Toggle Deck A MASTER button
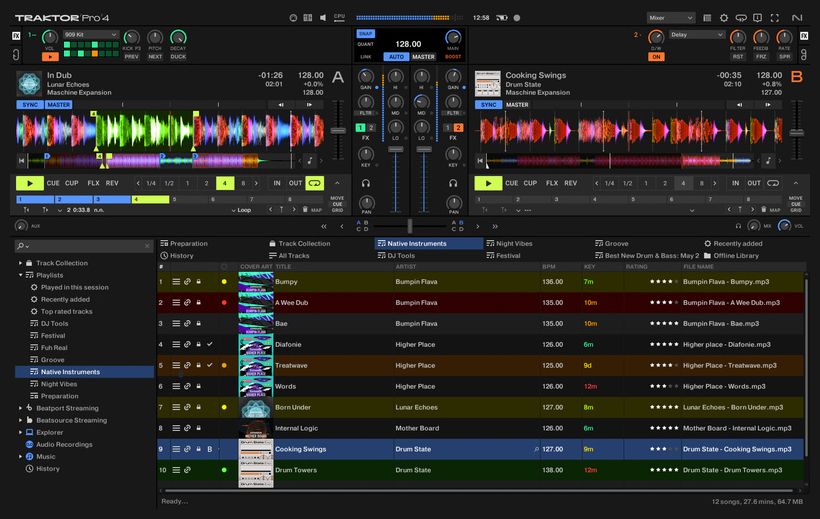The image size is (820, 519). click(x=59, y=105)
